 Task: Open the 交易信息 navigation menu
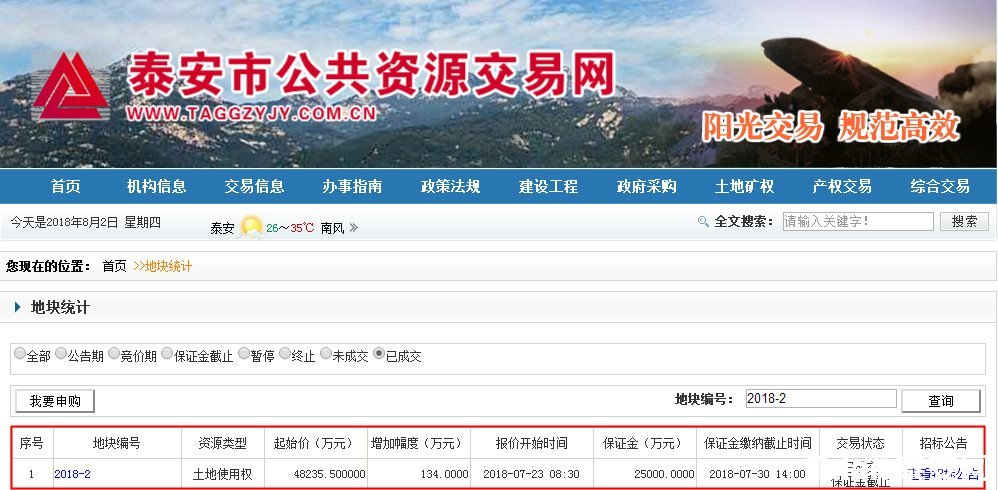point(255,186)
